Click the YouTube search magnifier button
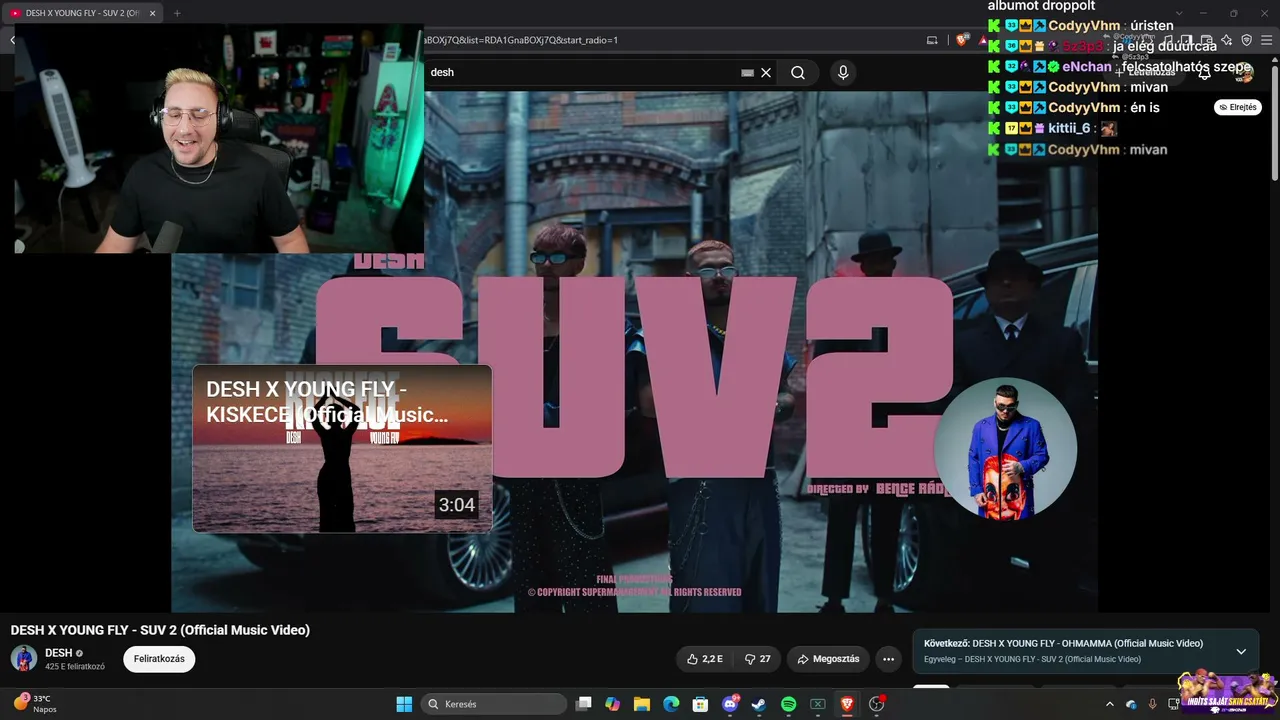The height and width of the screenshot is (720, 1280). tap(797, 72)
